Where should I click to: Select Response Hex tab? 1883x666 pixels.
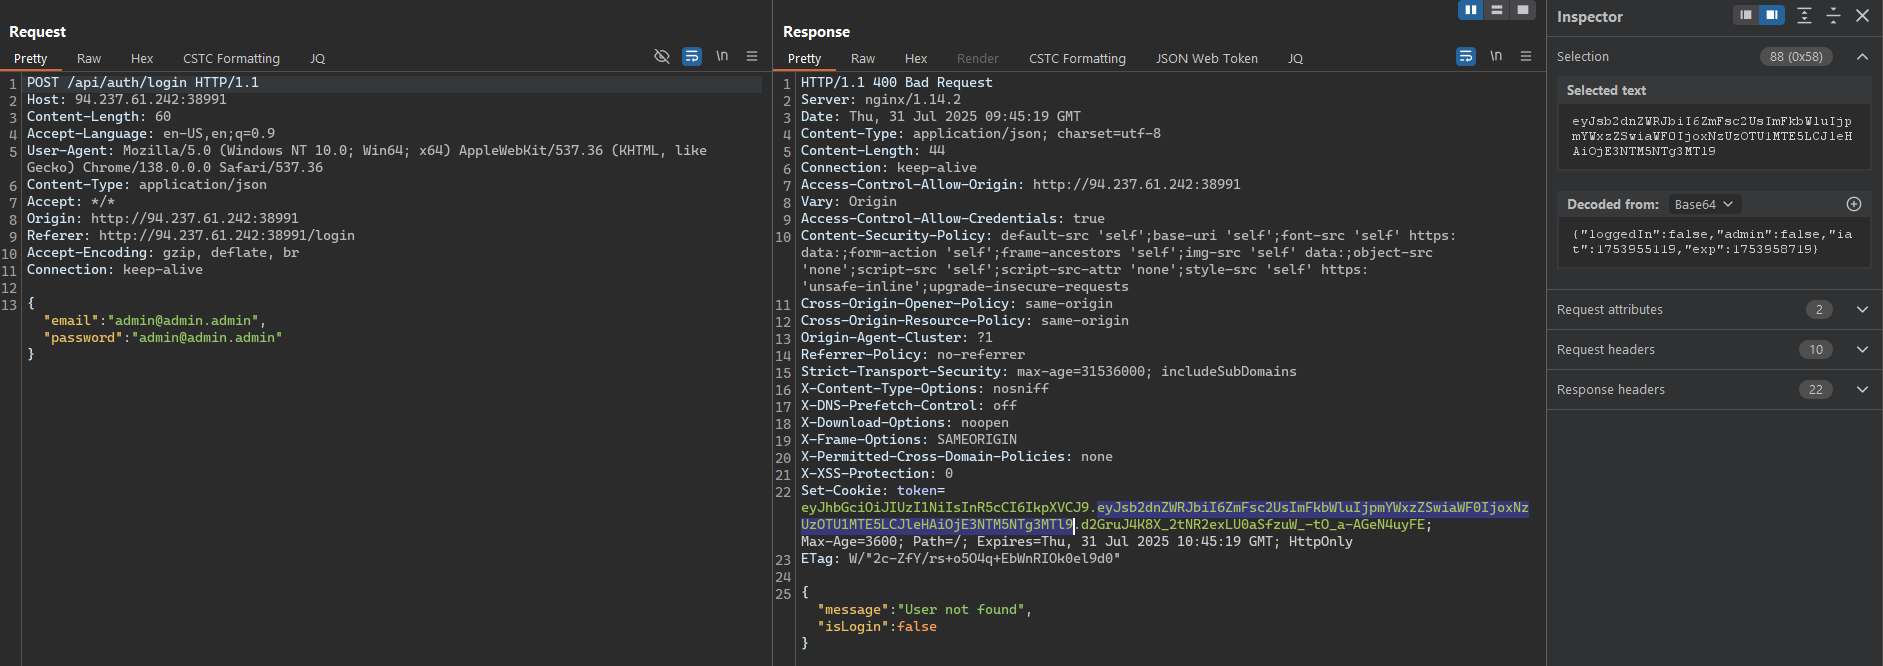(x=916, y=59)
